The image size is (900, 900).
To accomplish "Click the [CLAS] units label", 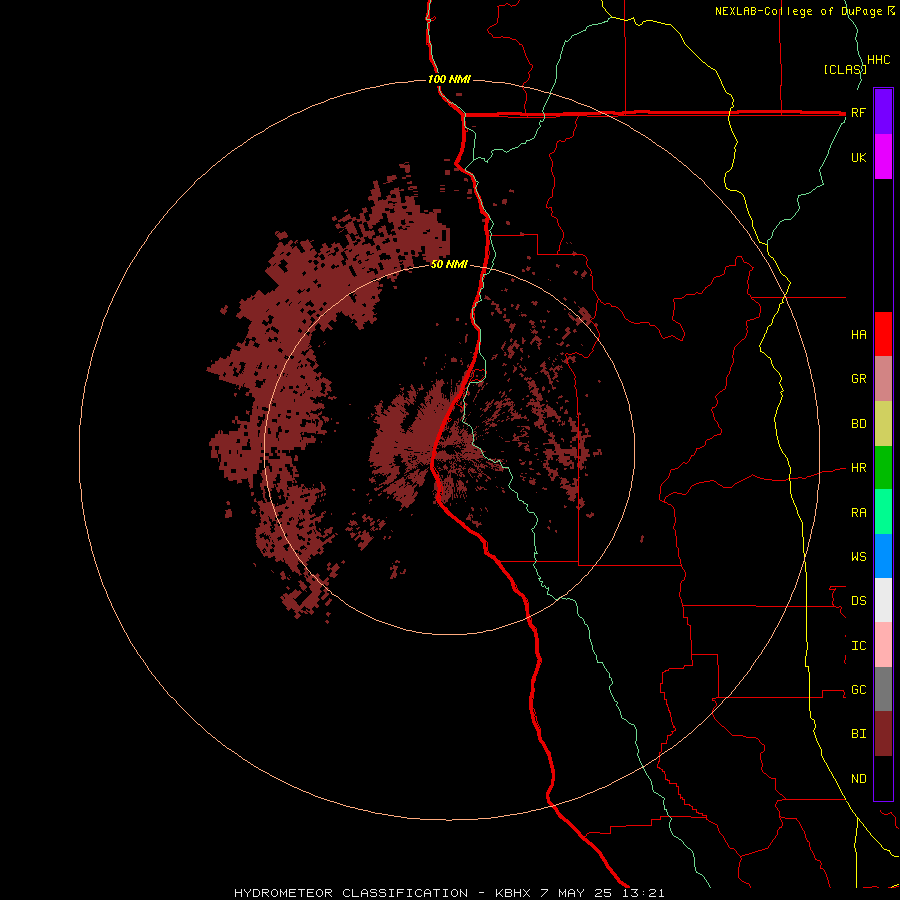I will [845, 69].
